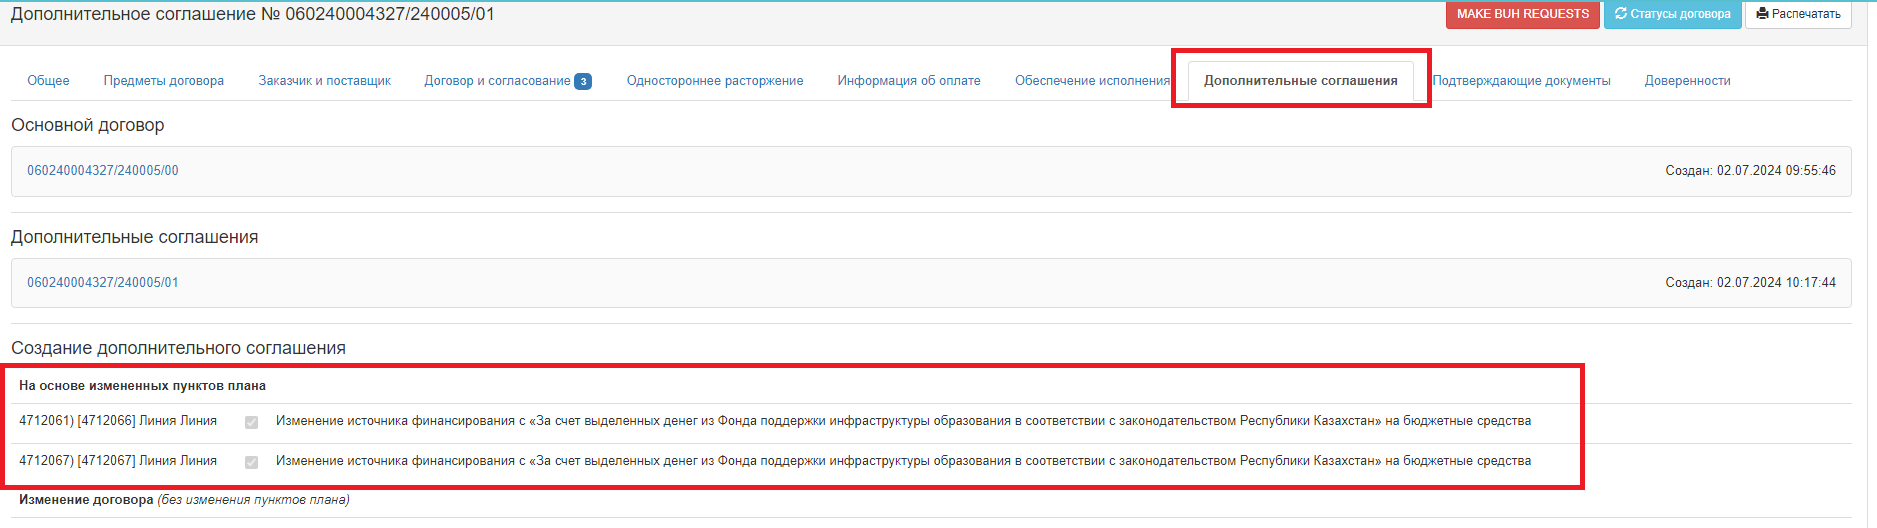Switch to Одностороннее расторжение tab
Screen dimensions: 1877x528
click(715, 81)
